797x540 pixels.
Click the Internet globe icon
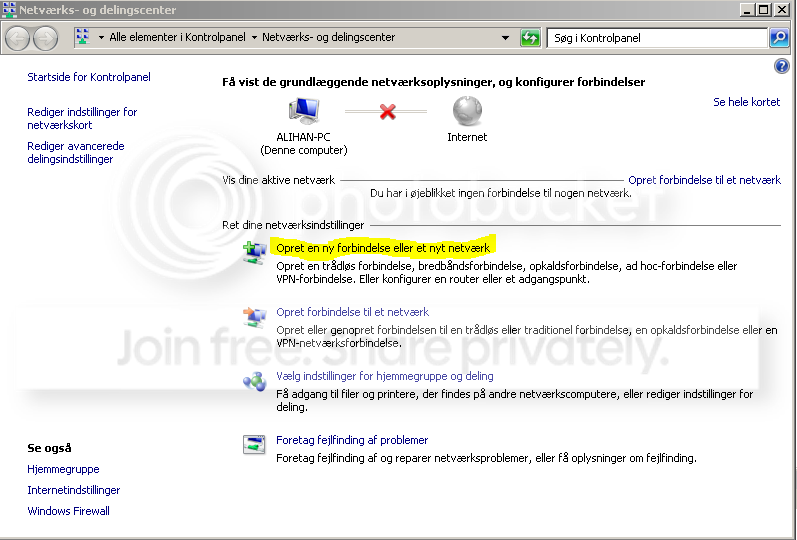(x=467, y=111)
